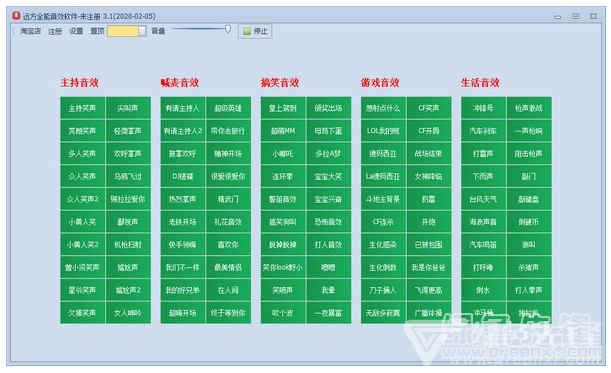The height and width of the screenshot is (373, 611).
Task: Play the 下雨声 rain sound
Action: (x=483, y=177)
